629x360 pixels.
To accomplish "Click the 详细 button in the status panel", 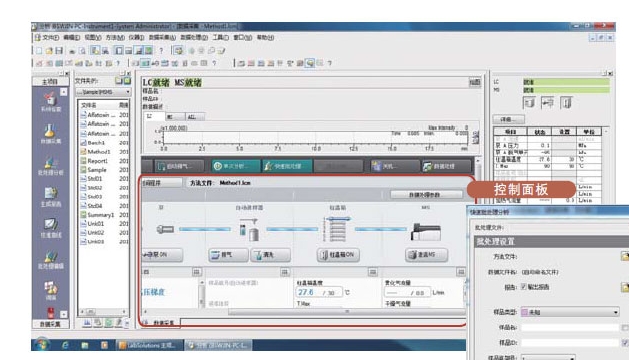I will [x=508, y=119].
